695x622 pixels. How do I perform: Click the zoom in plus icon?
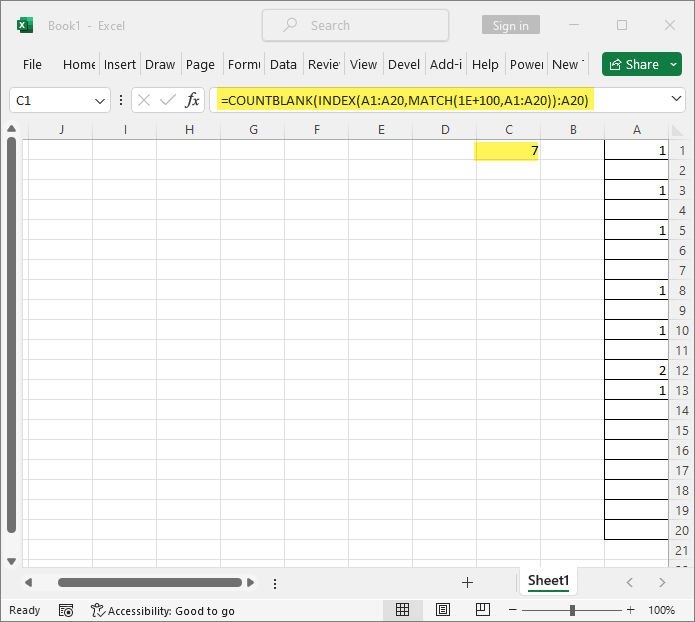pyautogui.click(x=630, y=610)
